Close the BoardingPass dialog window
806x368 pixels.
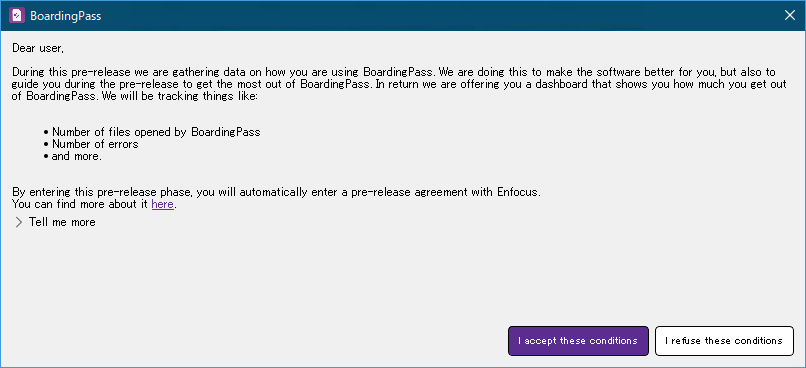790,15
